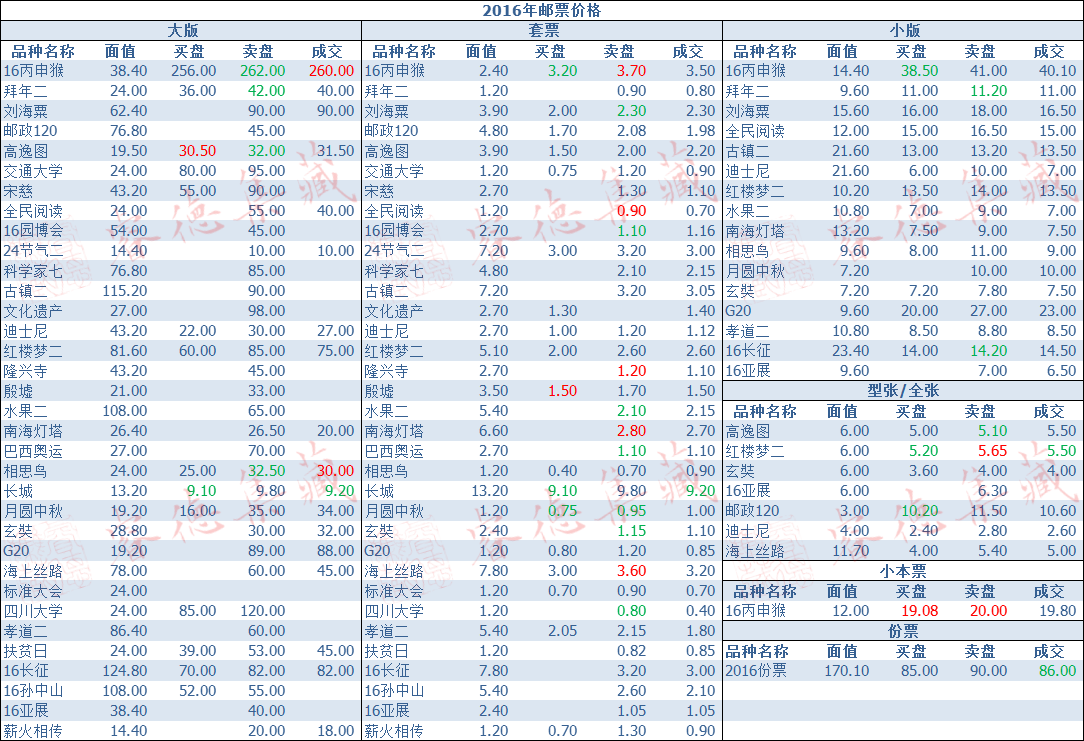Select the 小版 section header
The height and width of the screenshot is (741, 1084).
904,30
